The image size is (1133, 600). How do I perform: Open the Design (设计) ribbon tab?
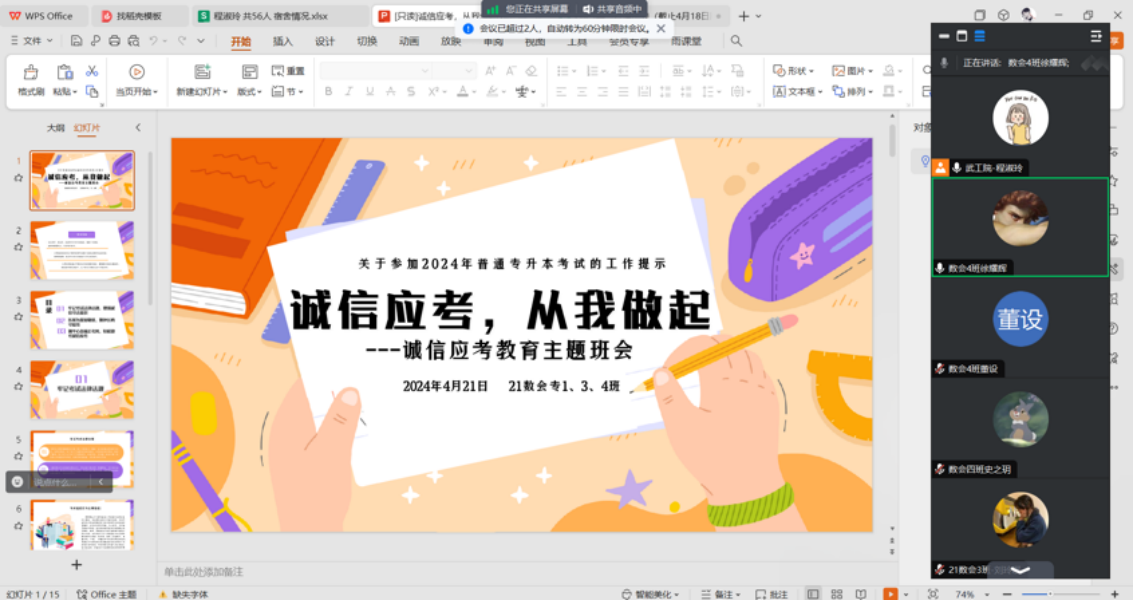(x=325, y=41)
